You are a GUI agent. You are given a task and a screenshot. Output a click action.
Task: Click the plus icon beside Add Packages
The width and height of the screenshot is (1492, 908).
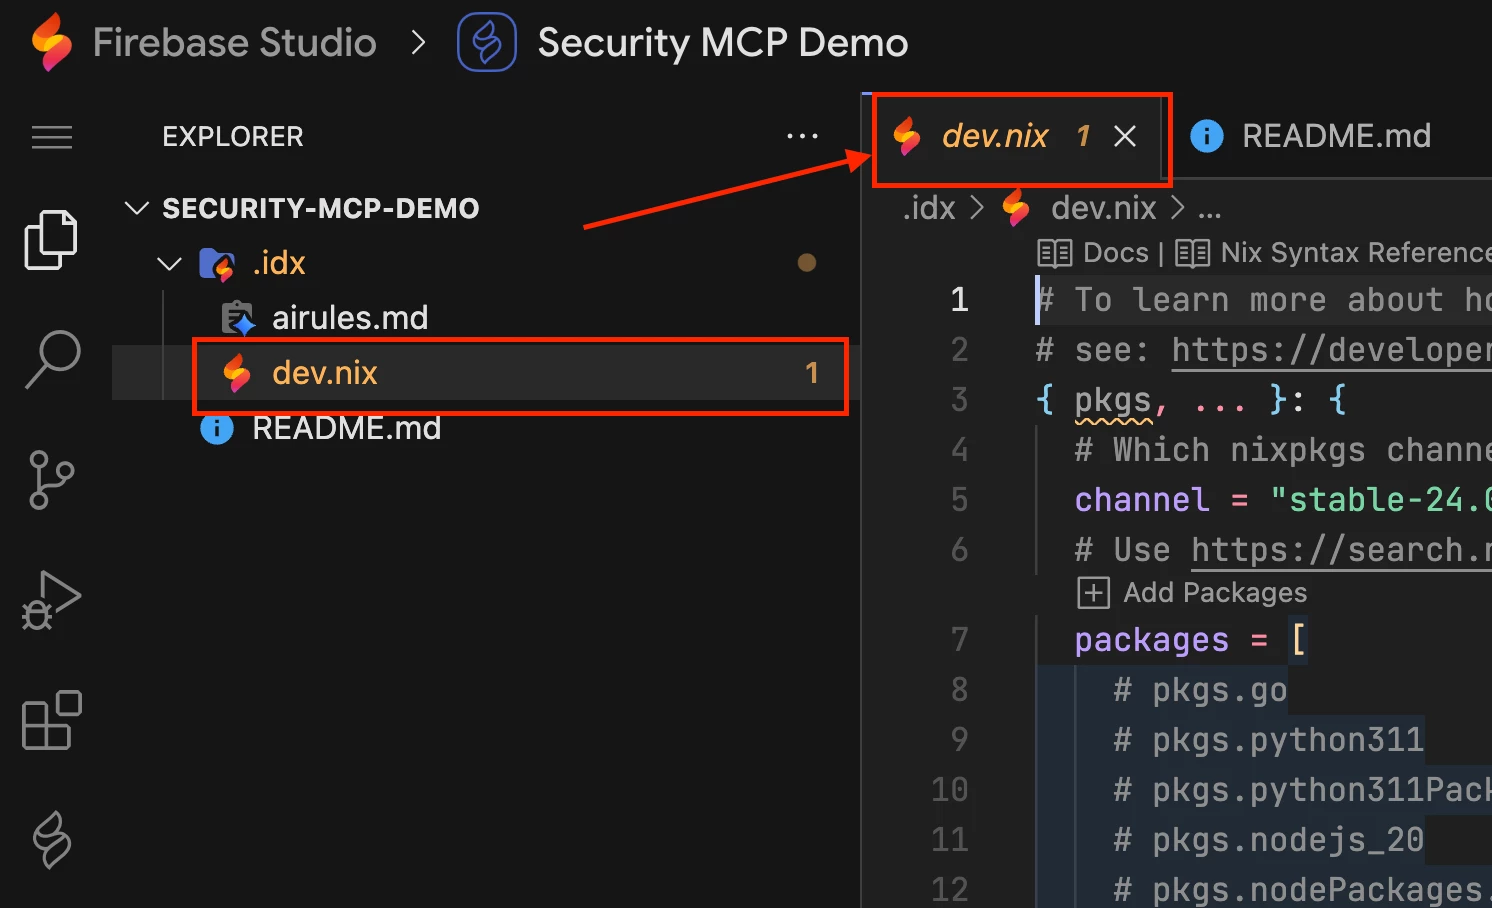1093,593
